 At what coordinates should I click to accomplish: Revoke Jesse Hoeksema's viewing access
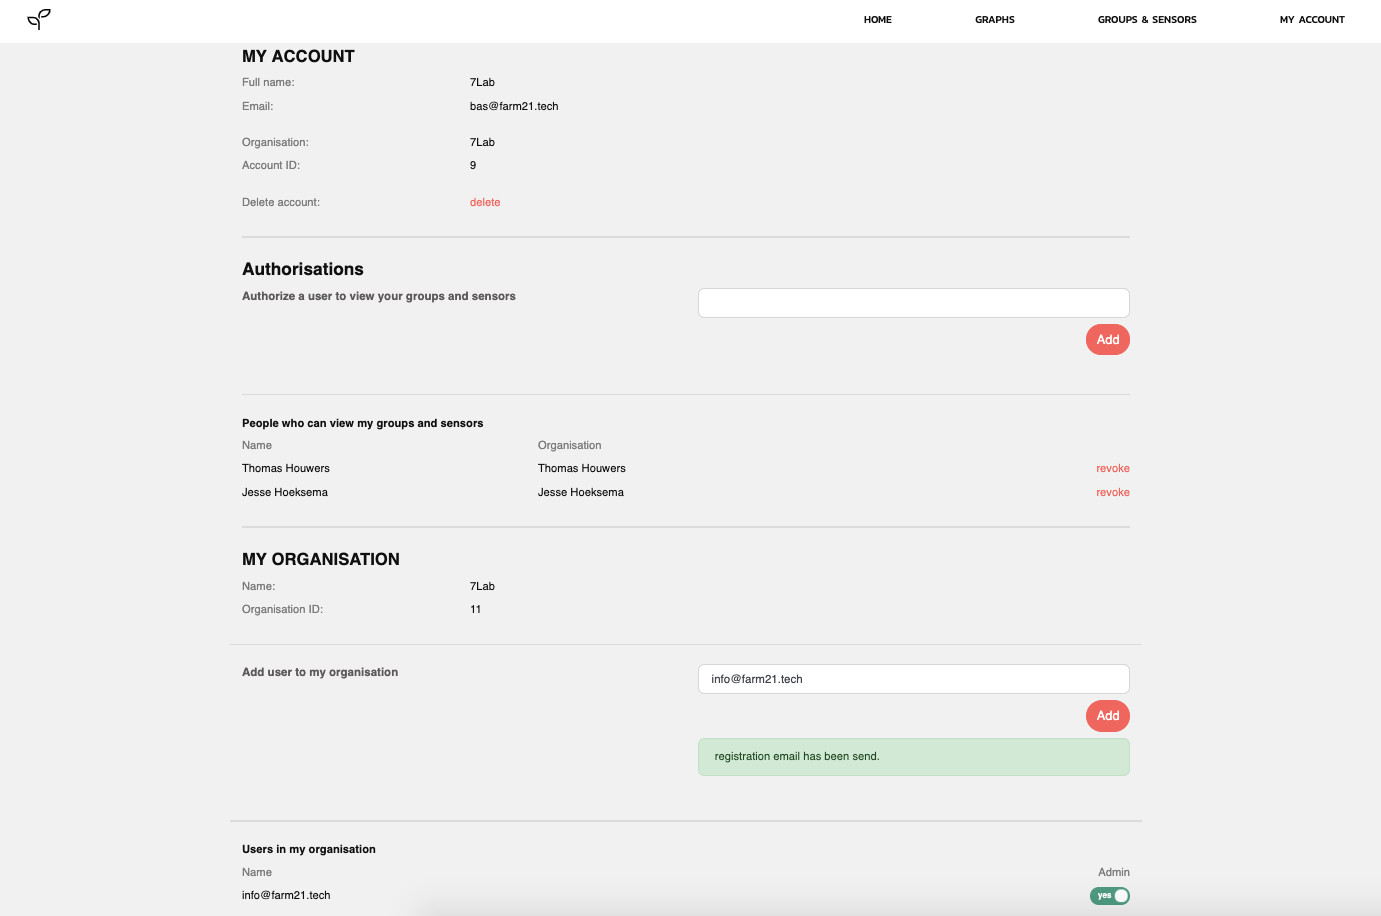(x=1112, y=492)
